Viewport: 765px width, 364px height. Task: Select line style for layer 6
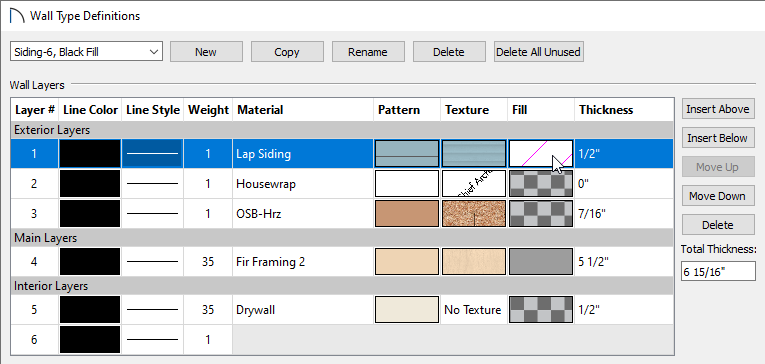[x=153, y=340]
